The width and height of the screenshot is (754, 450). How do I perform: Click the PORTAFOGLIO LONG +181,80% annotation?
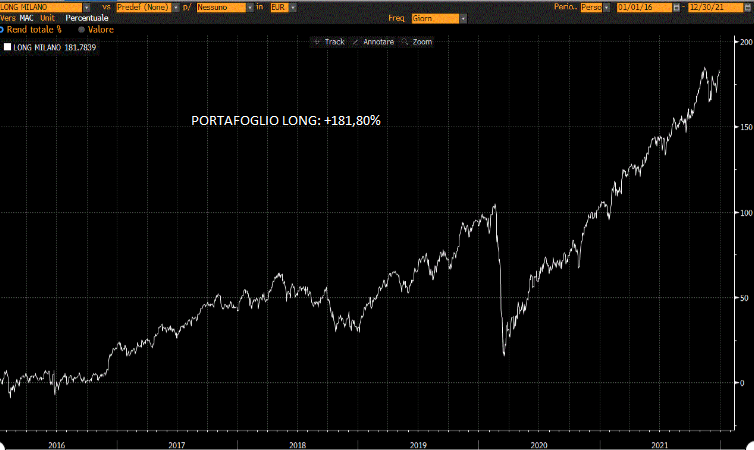tap(286, 120)
